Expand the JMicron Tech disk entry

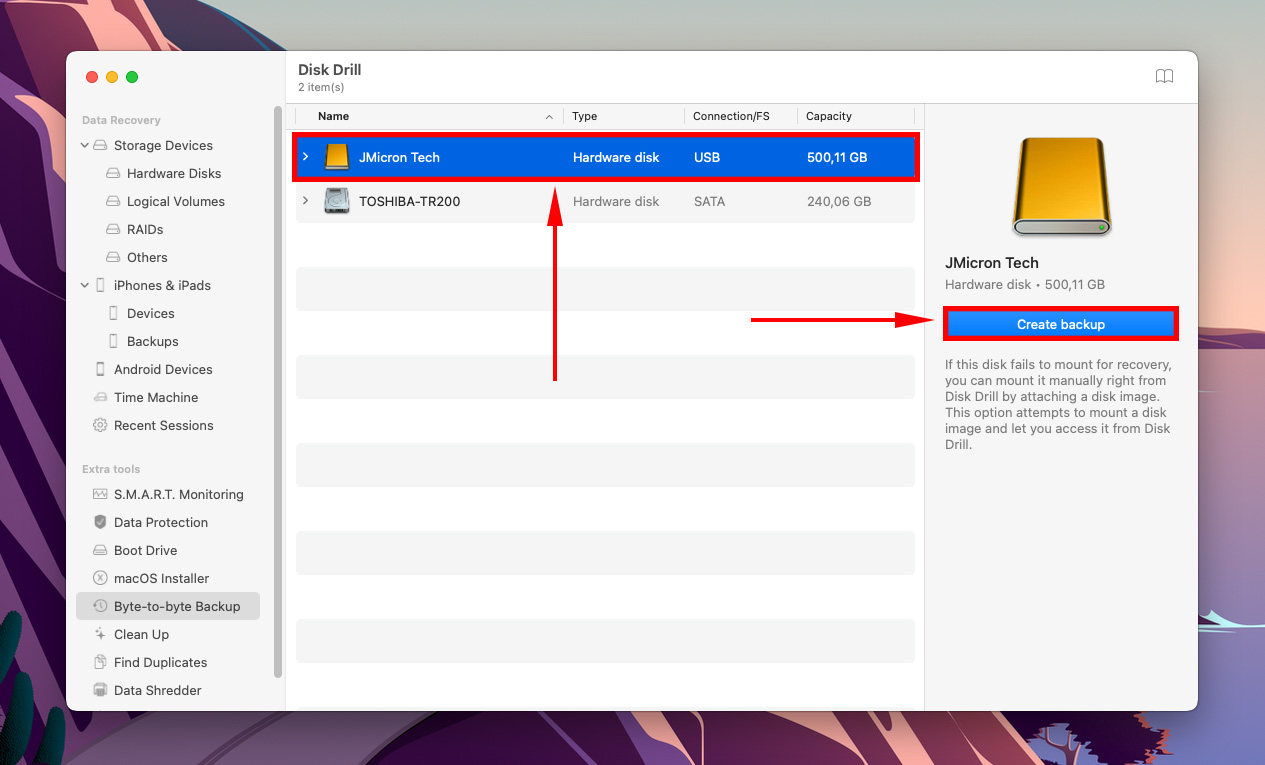tap(306, 157)
